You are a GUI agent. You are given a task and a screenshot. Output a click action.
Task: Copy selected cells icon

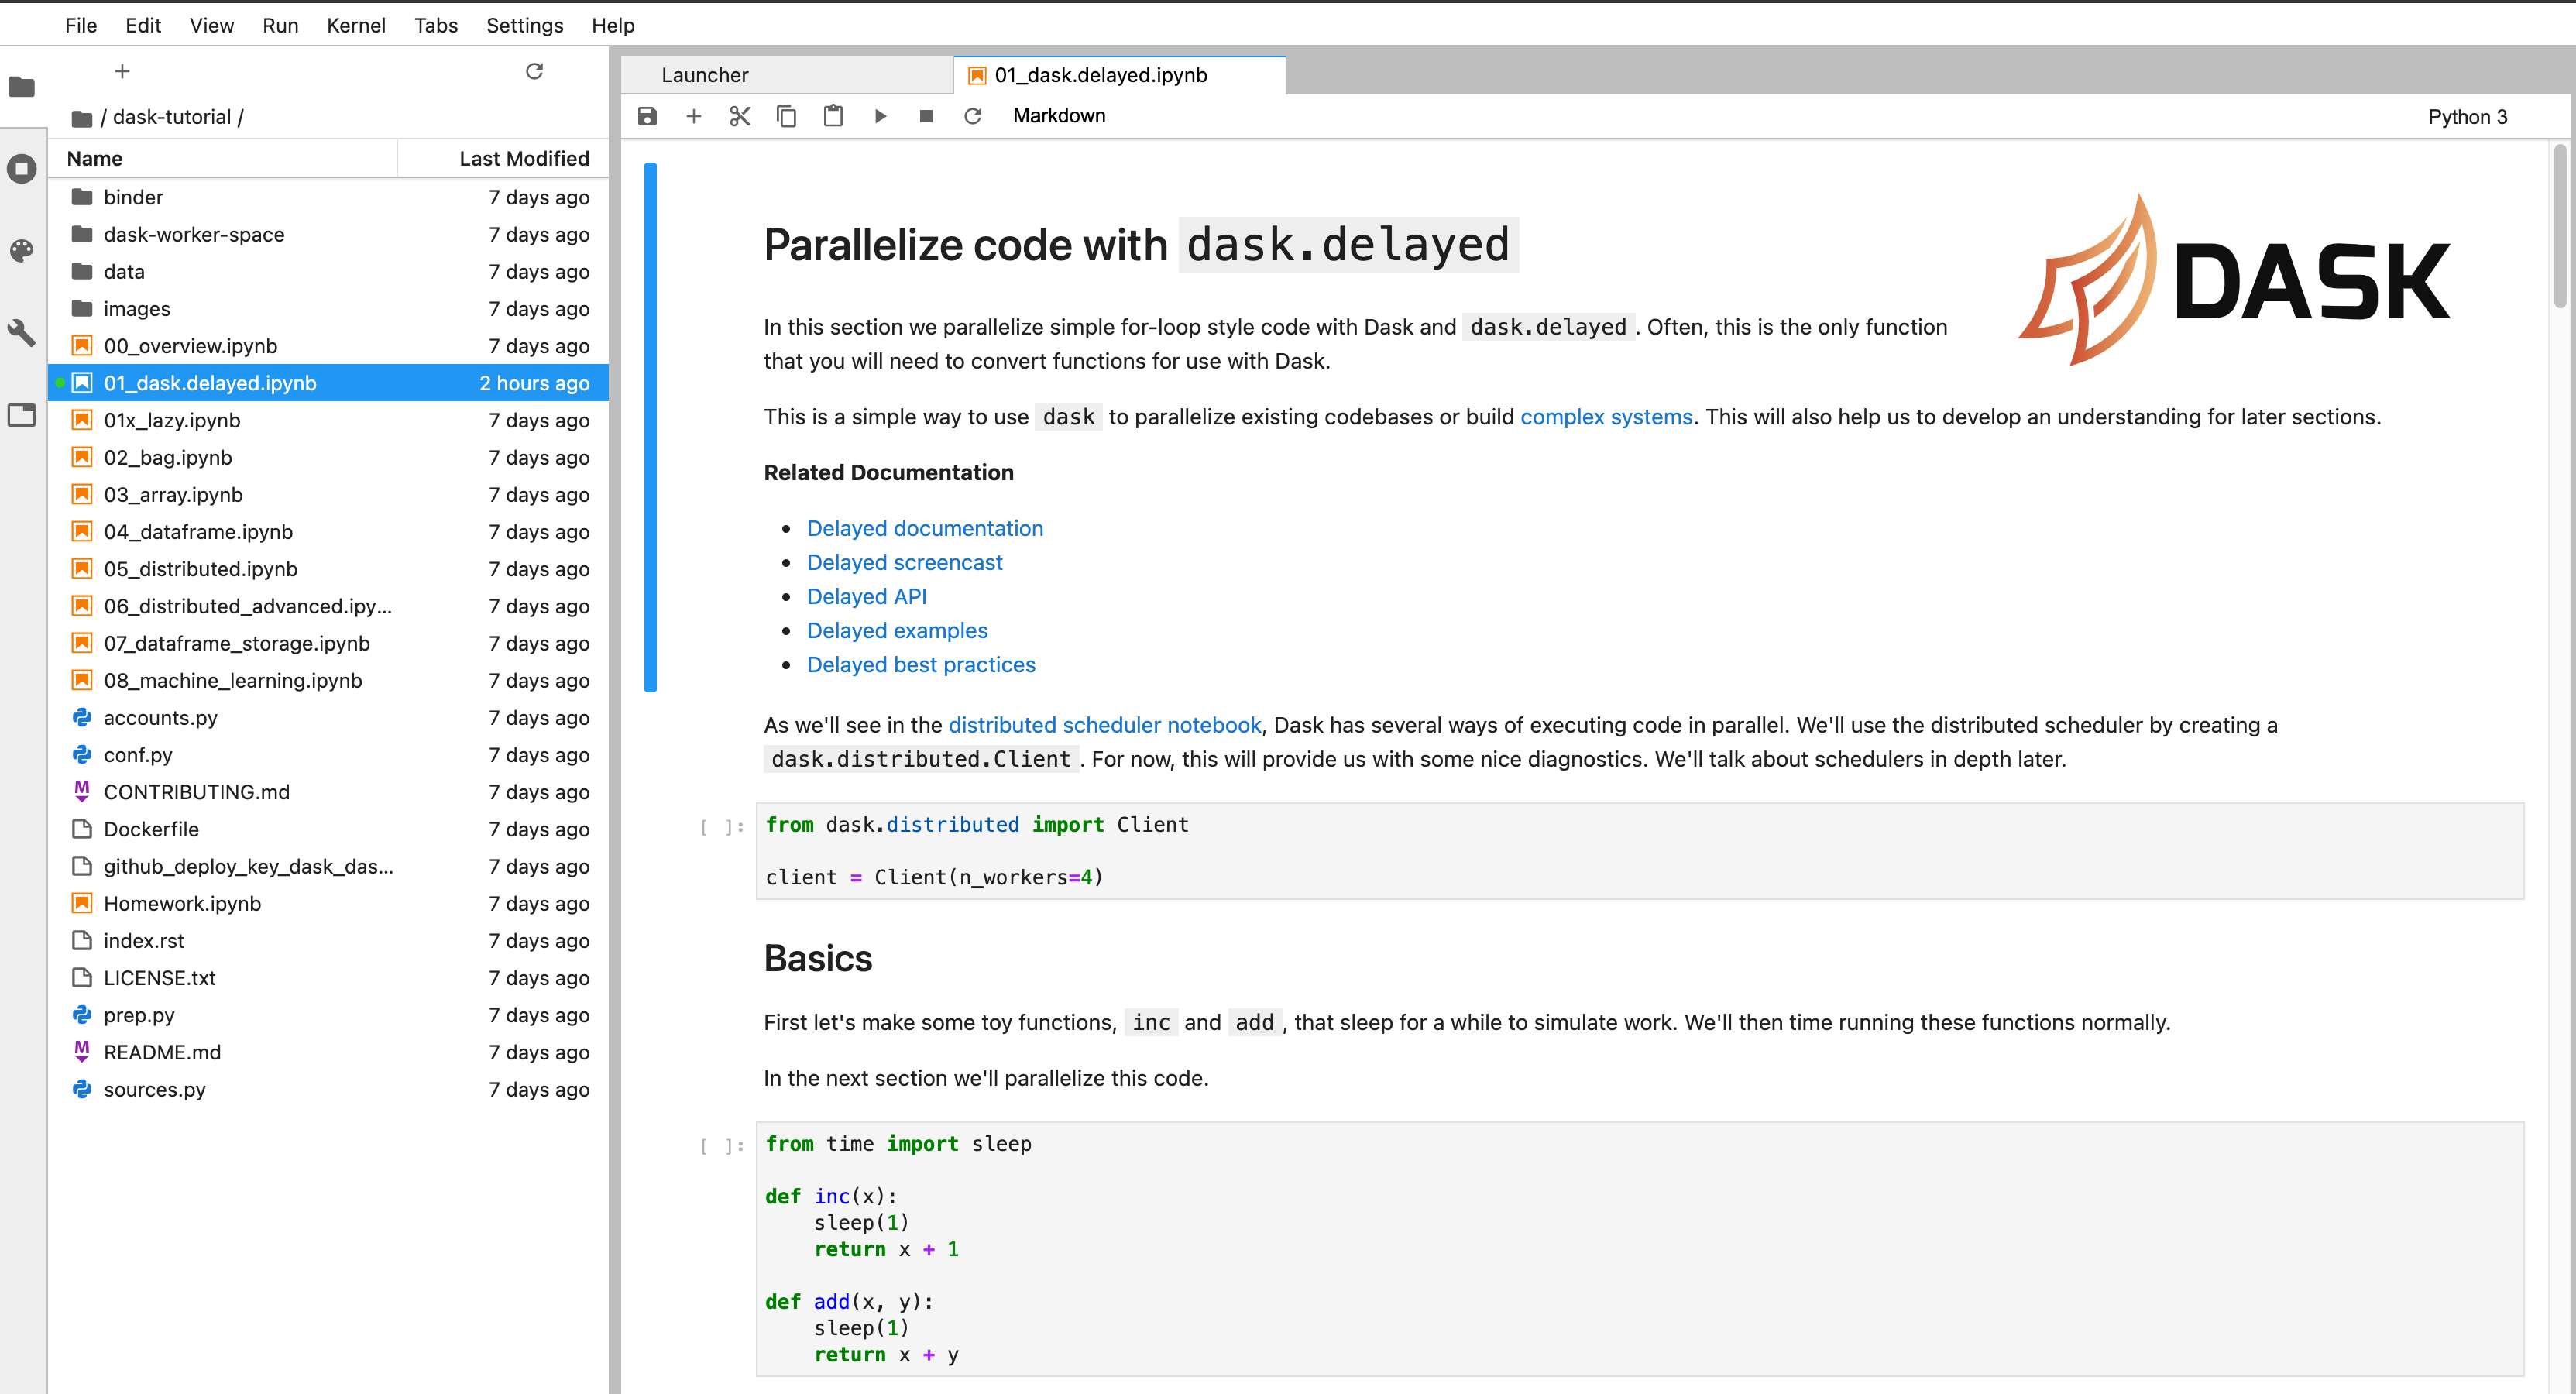pyautogui.click(x=787, y=116)
